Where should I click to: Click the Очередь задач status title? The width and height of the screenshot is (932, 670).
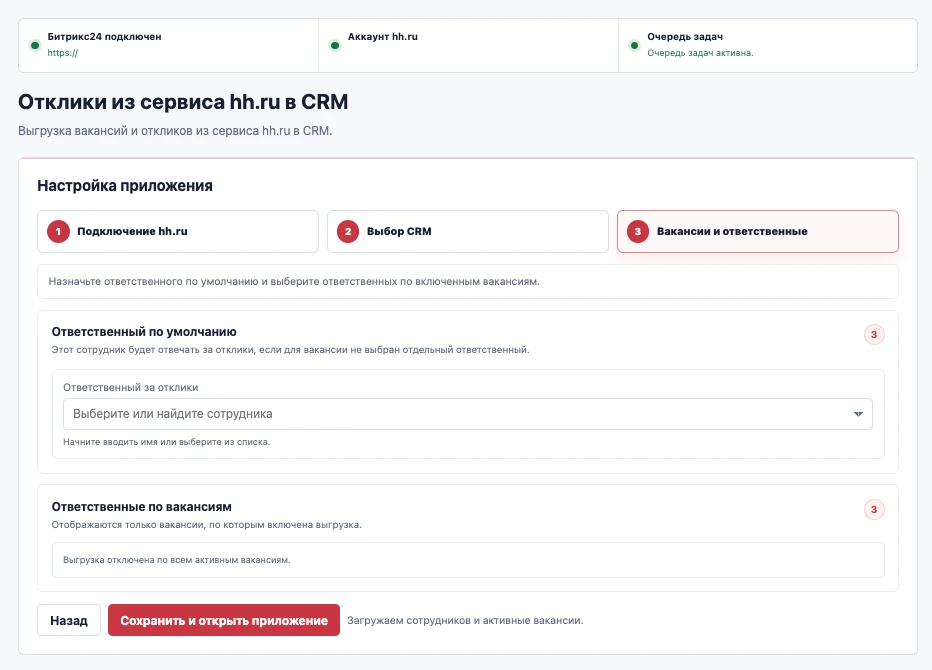[685, 37]
